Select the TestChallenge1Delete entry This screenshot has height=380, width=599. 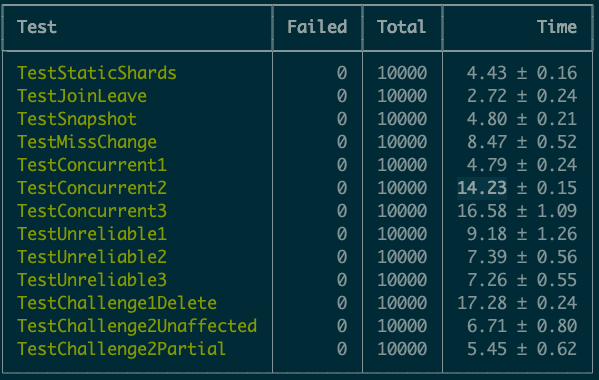click(x=117, y=303)
